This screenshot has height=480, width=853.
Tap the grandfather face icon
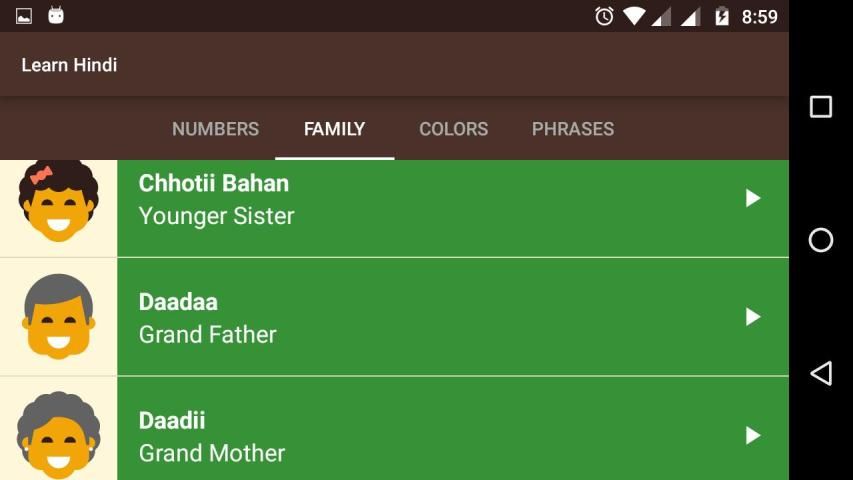(x=58, y=317)
